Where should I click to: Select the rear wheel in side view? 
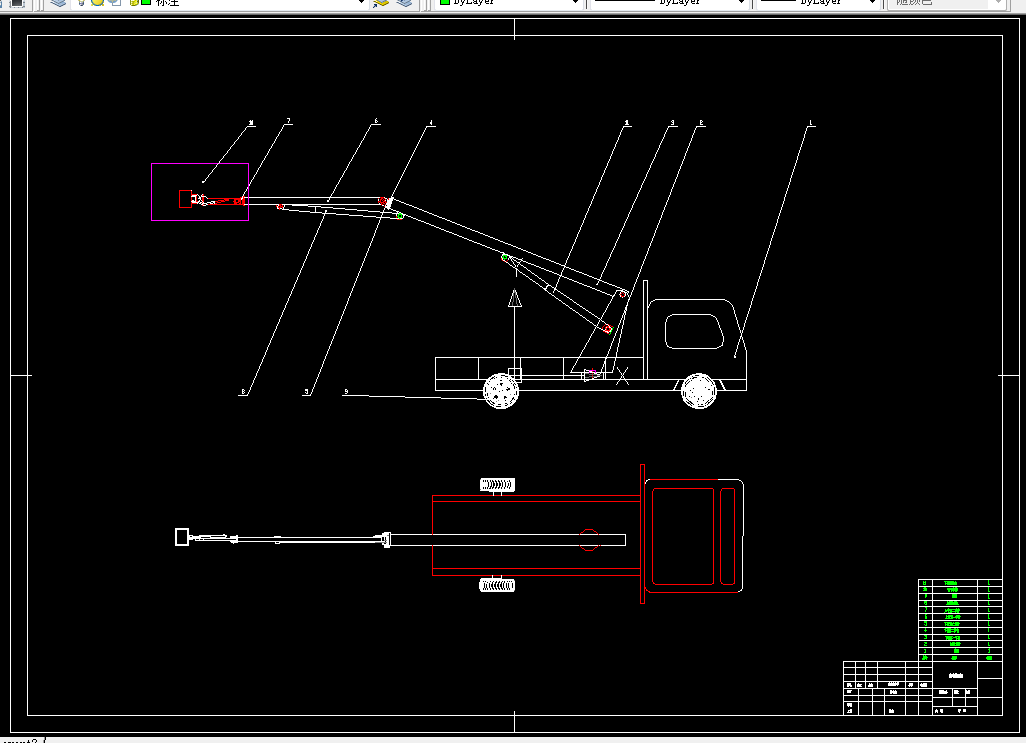point(501,391)
